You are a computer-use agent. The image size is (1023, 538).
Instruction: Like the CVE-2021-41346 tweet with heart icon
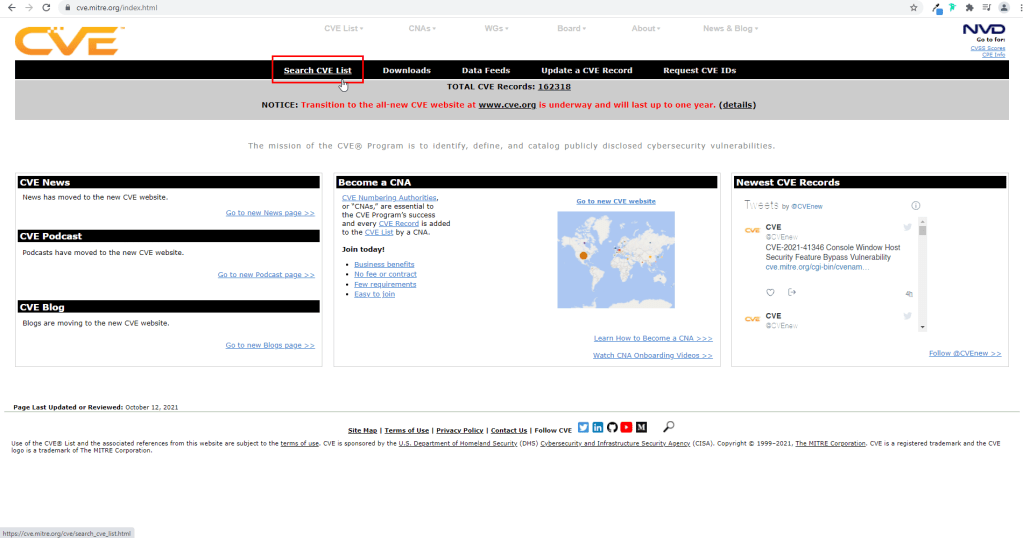770,292
